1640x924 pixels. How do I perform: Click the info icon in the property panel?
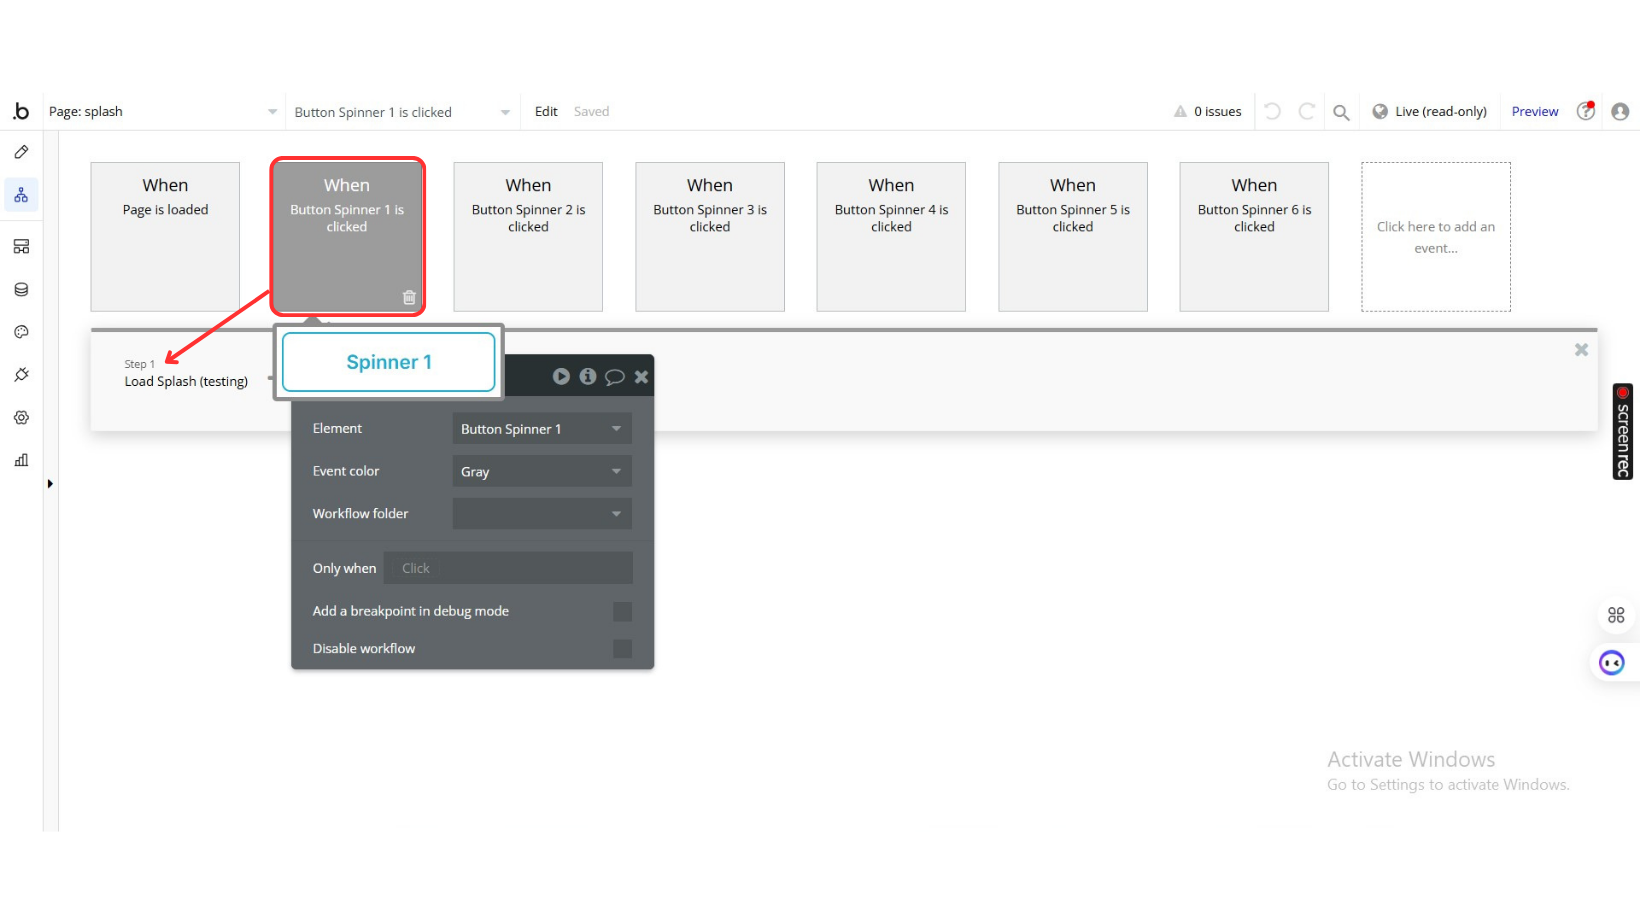pos(588,376)
